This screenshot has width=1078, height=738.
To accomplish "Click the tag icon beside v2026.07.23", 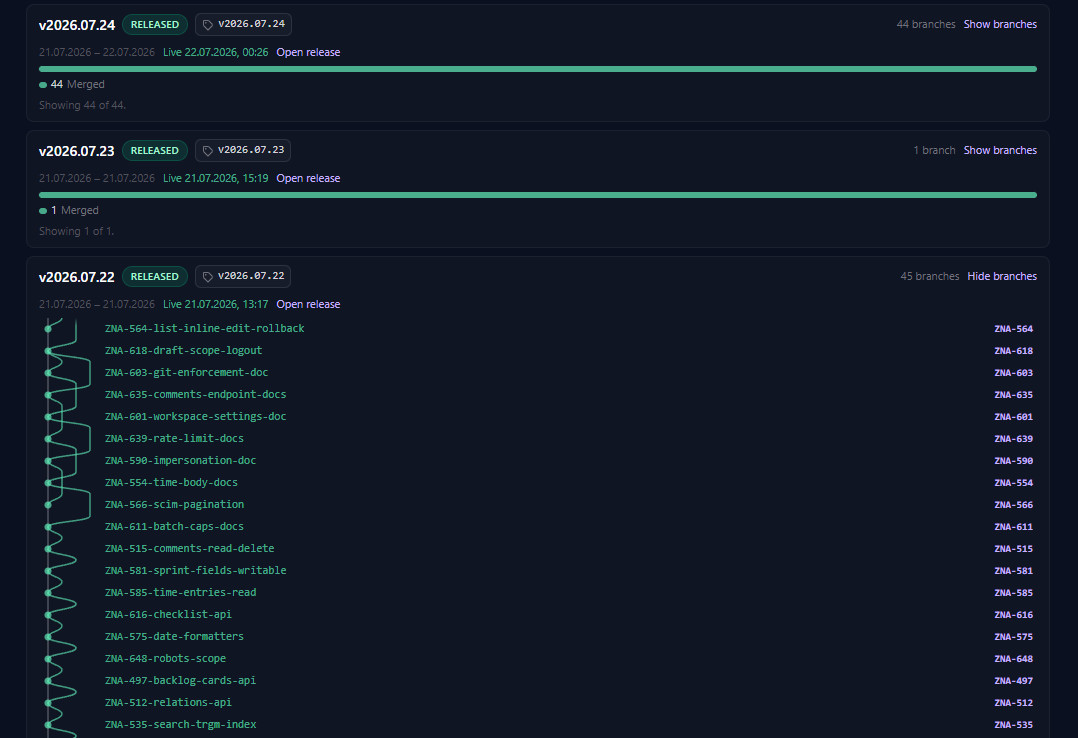I will [208, 151].
